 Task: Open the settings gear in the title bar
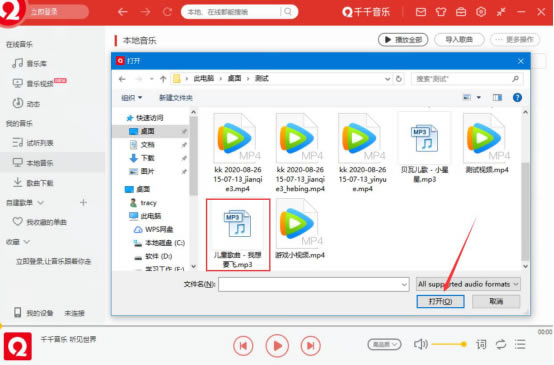click(x=481, y=12)
